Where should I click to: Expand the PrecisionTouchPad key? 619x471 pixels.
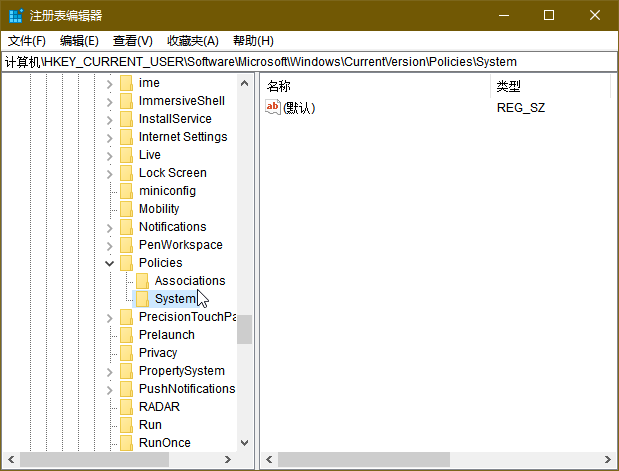click(110, 318)
